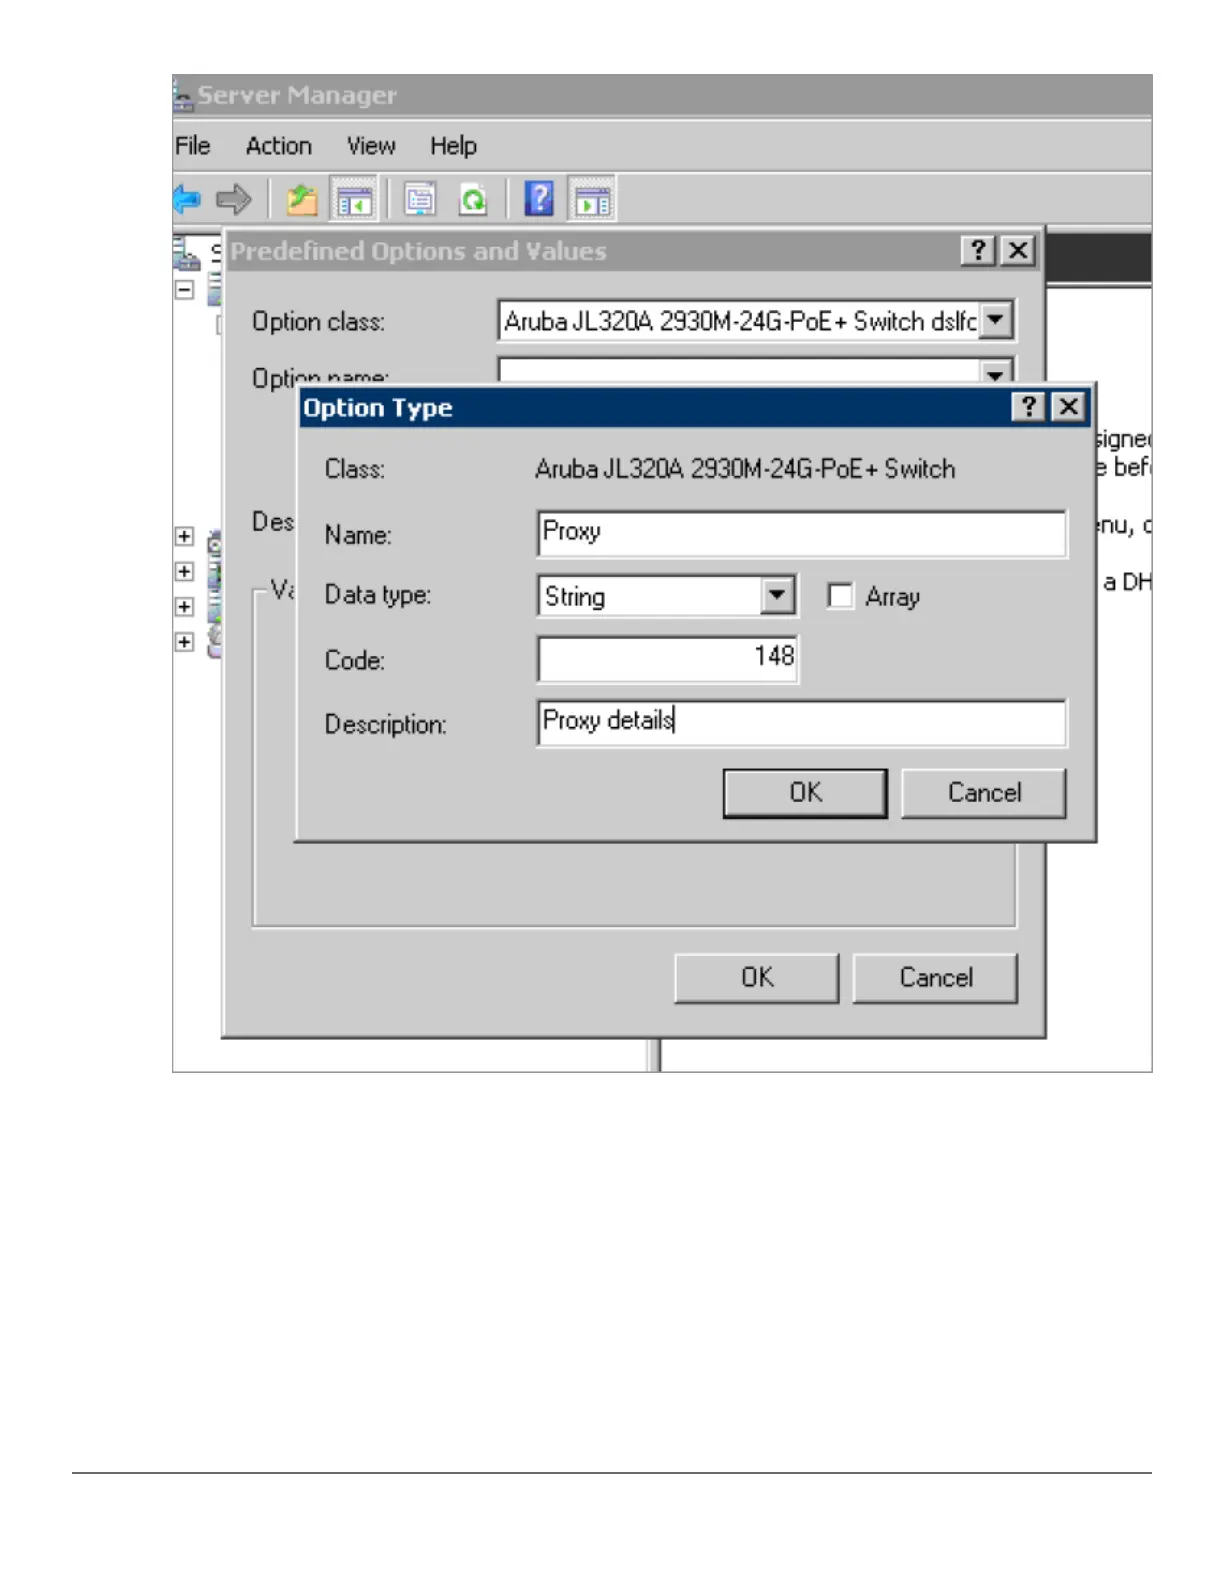Open the Help menu

click(453, 146)
